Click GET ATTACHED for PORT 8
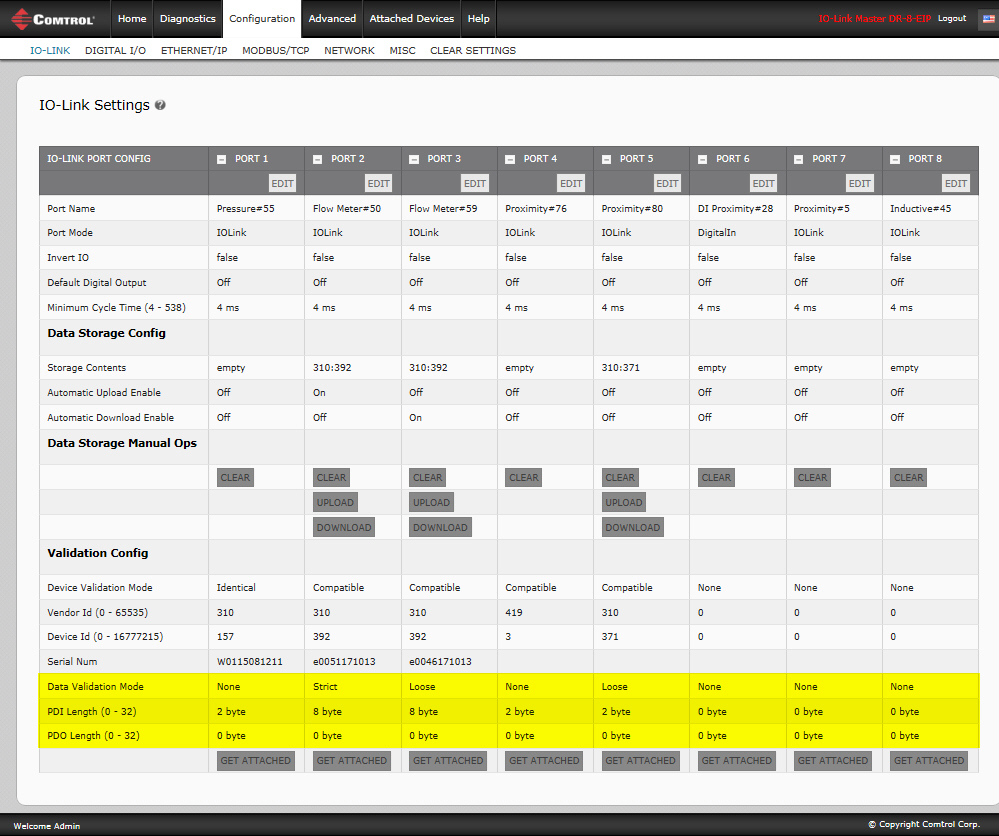This screenshot has height=836, width=999. (x=929, y=761)
